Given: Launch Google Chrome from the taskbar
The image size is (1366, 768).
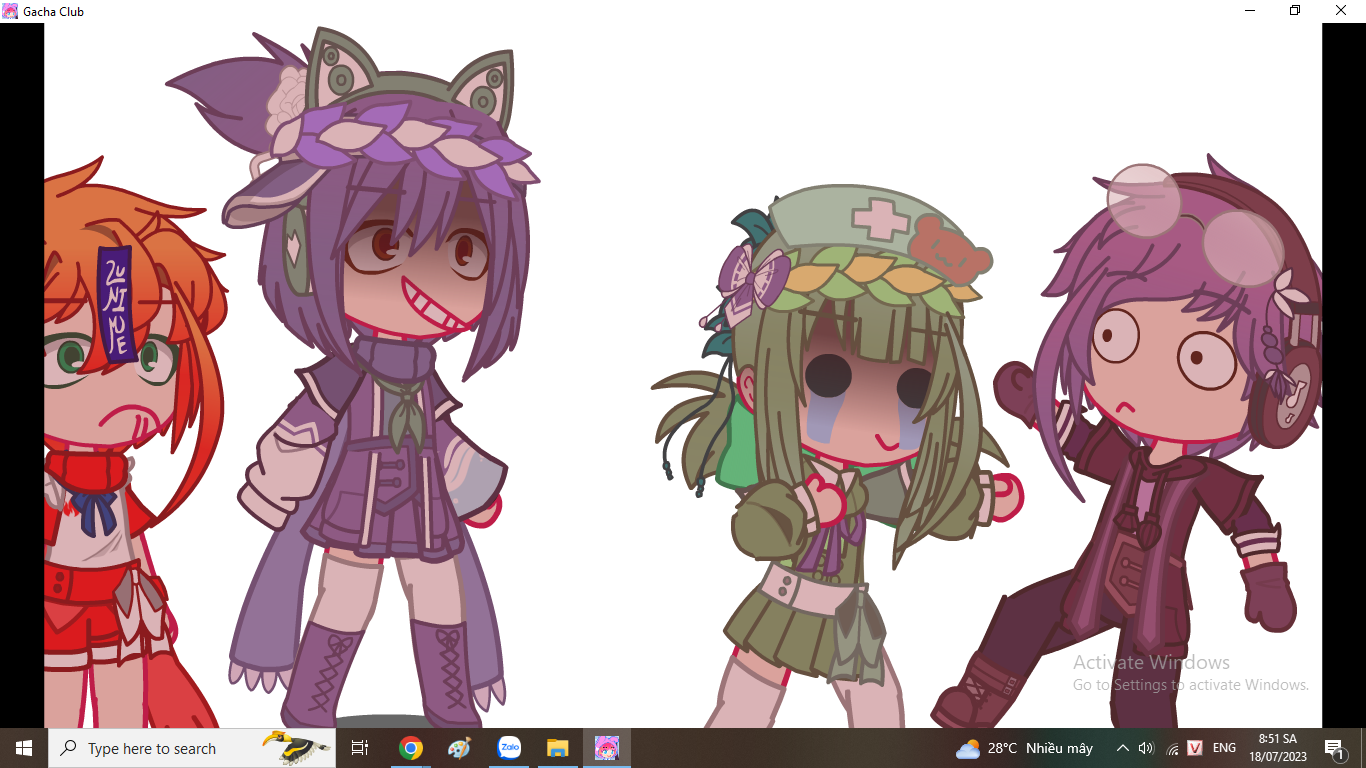Looking at the screenshot, I should coord(410,748).
